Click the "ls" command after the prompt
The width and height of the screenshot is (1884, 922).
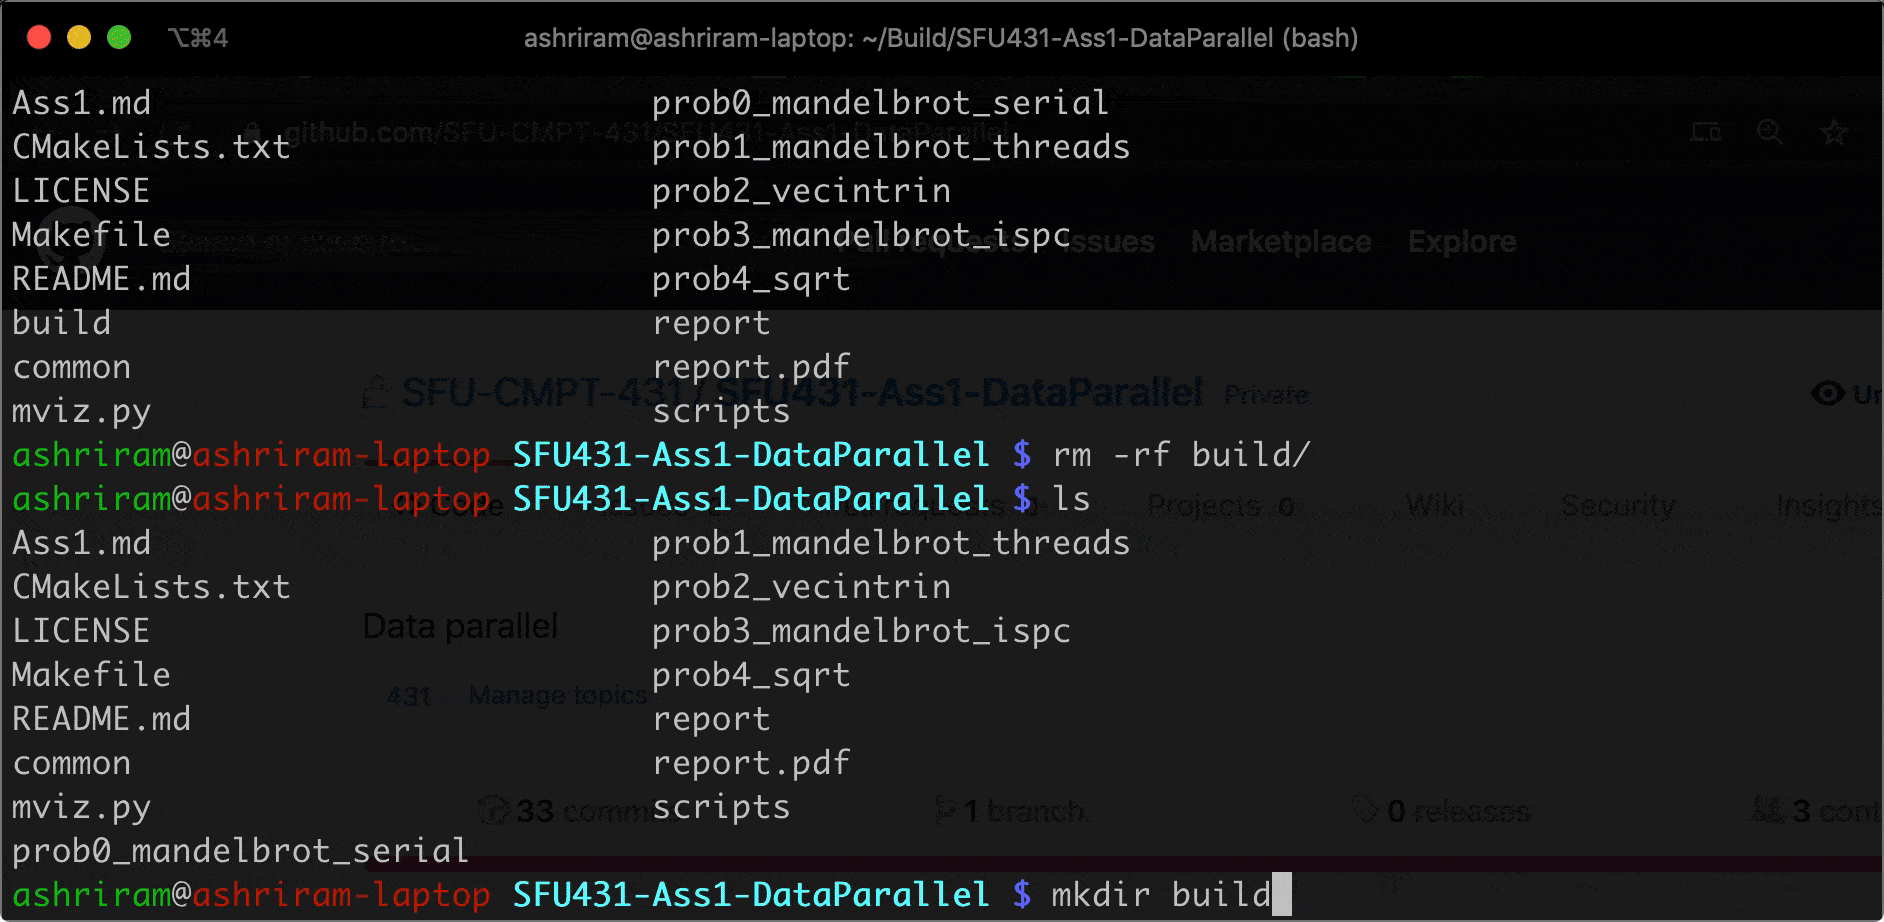(1071, 499)
